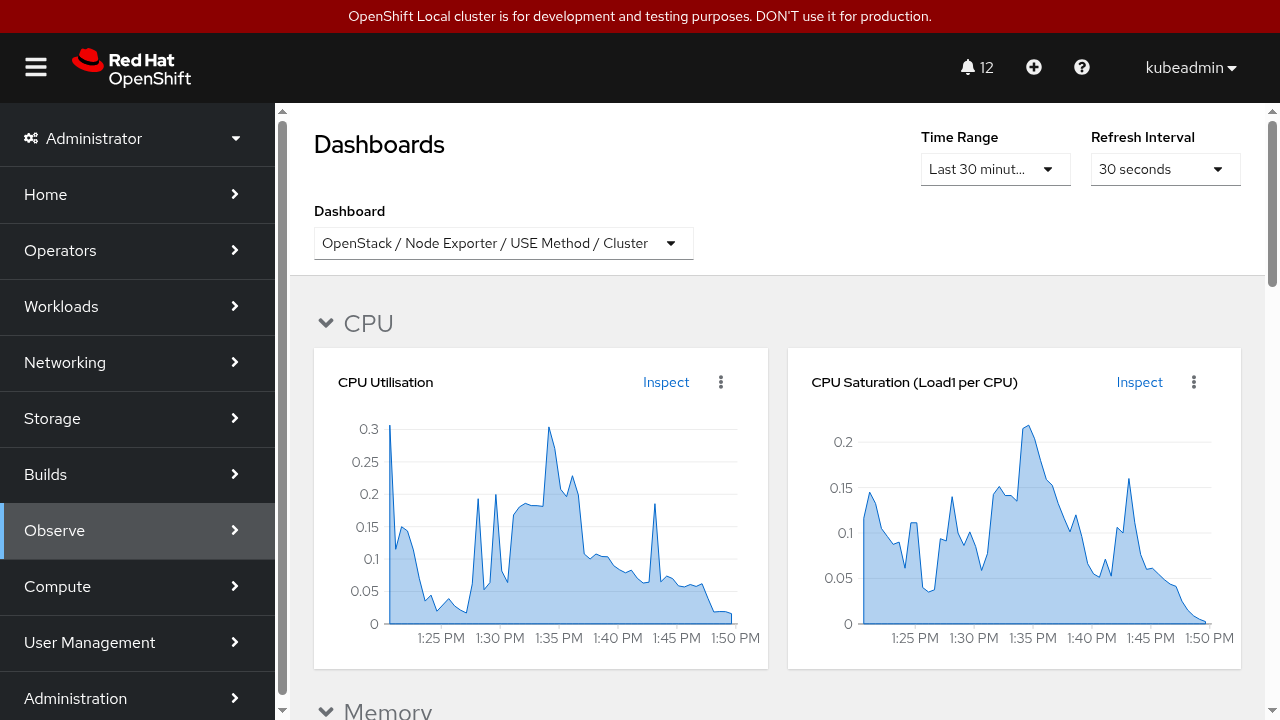Open CPU Saturation kebab menu

click(1194, 382)
